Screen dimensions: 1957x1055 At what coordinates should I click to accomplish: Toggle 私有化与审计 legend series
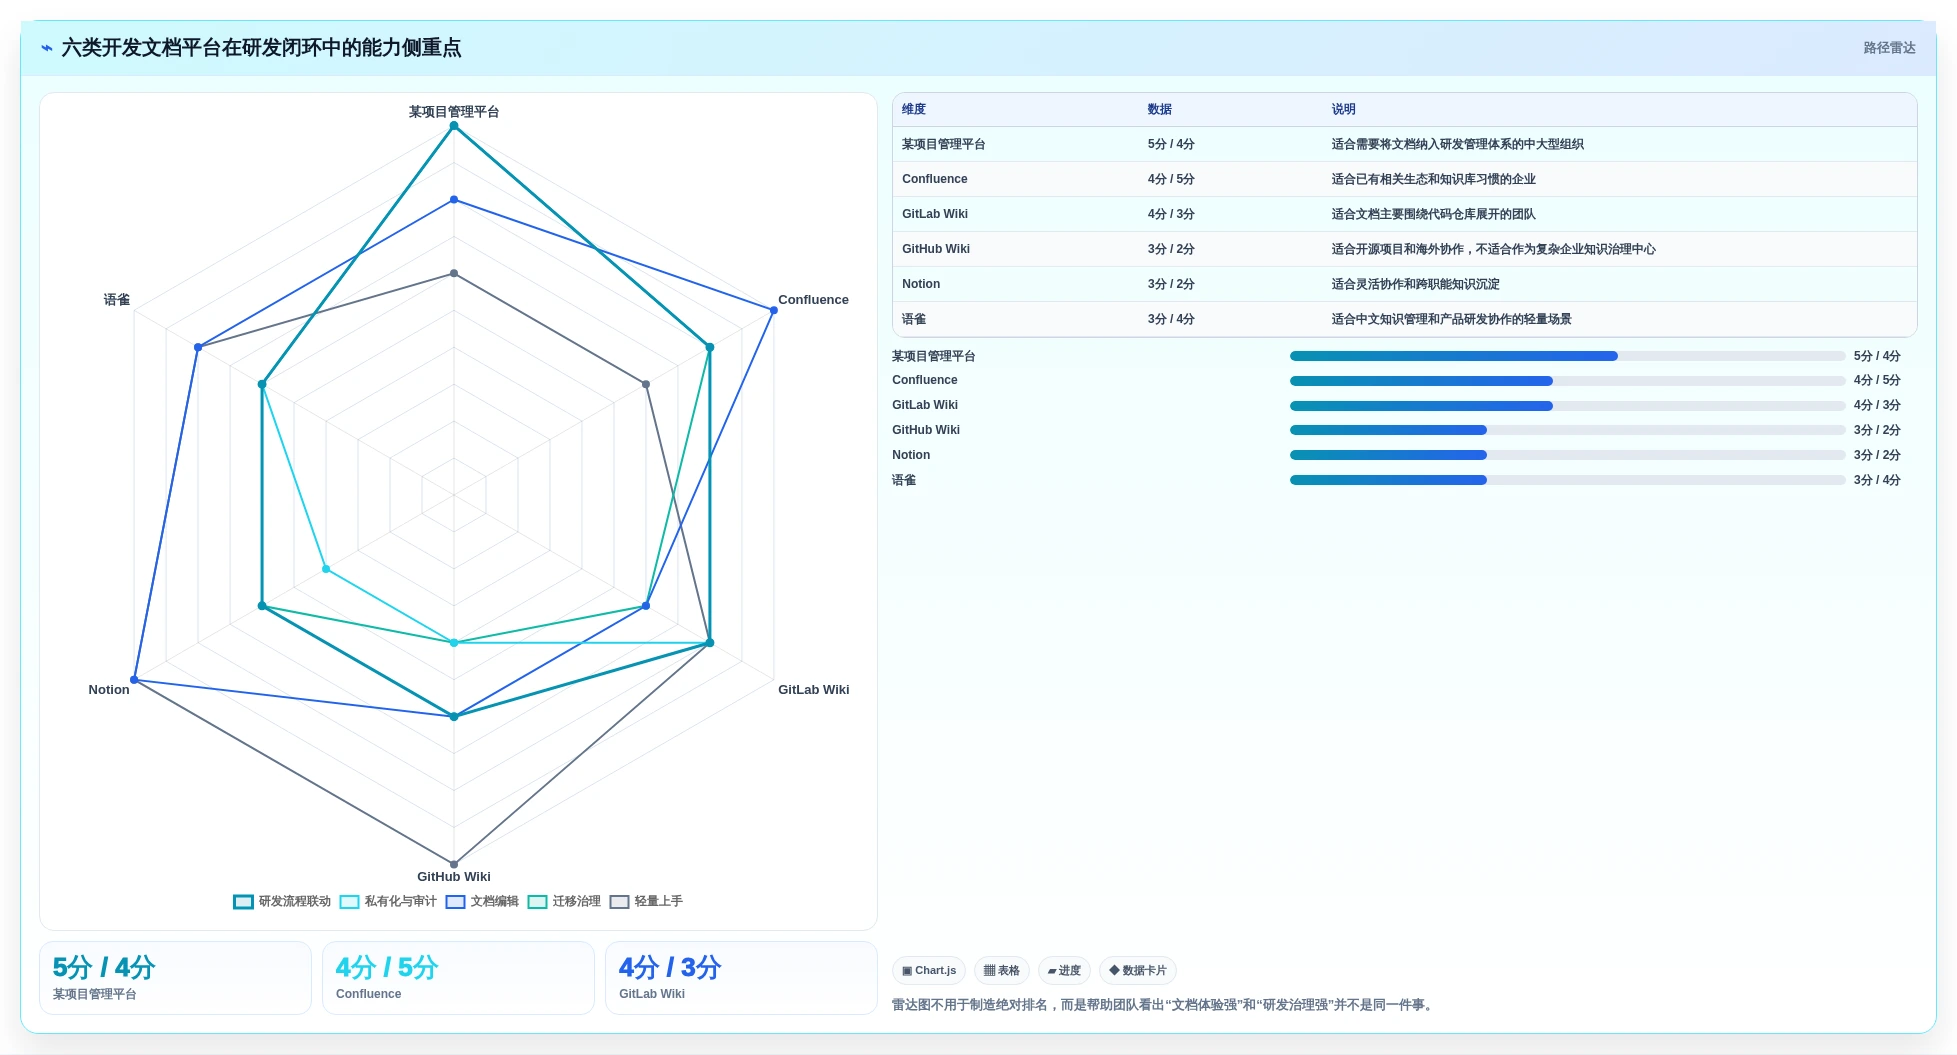coord(388,901)
